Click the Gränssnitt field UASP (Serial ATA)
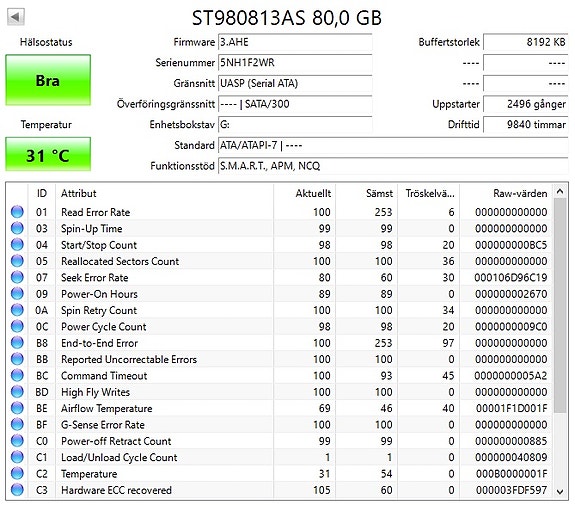575x505 pixels. coord(295,83)
